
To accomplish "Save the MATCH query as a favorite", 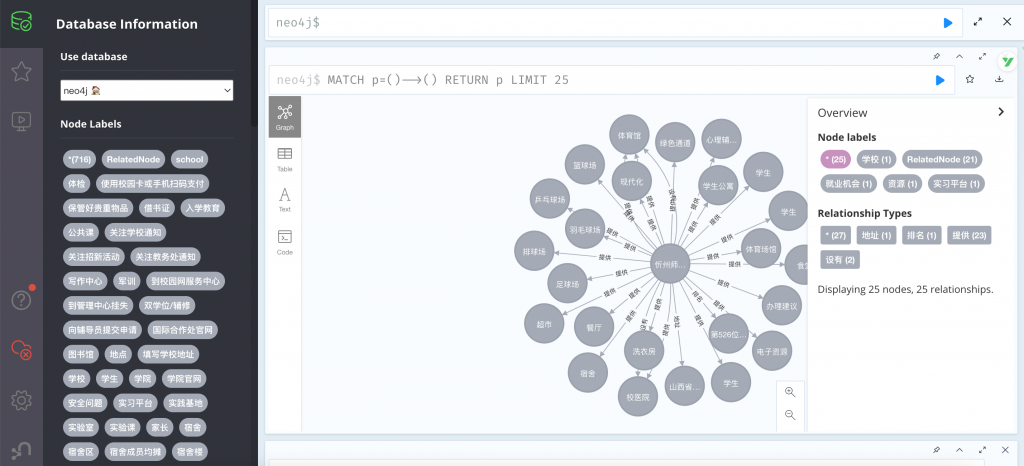I will coord(969,80).
